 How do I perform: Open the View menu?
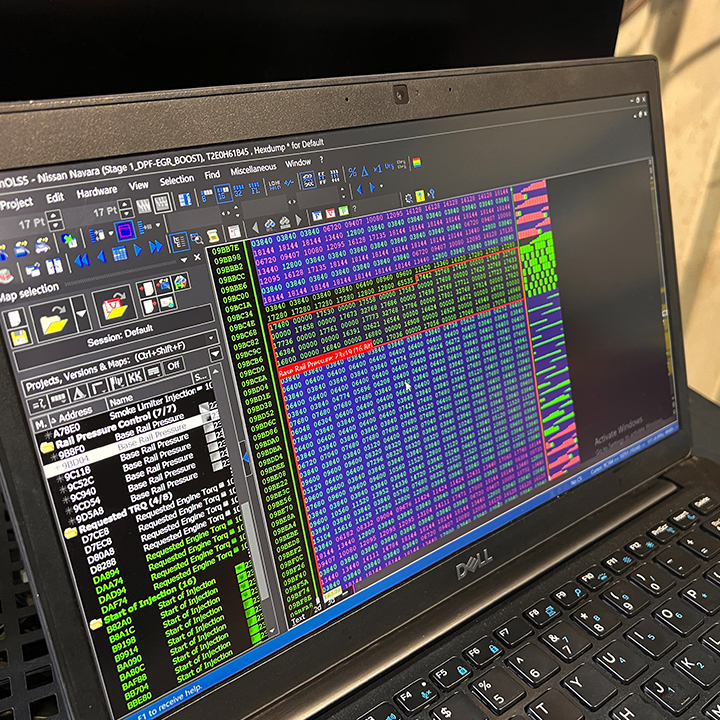(x=138, y=185)
